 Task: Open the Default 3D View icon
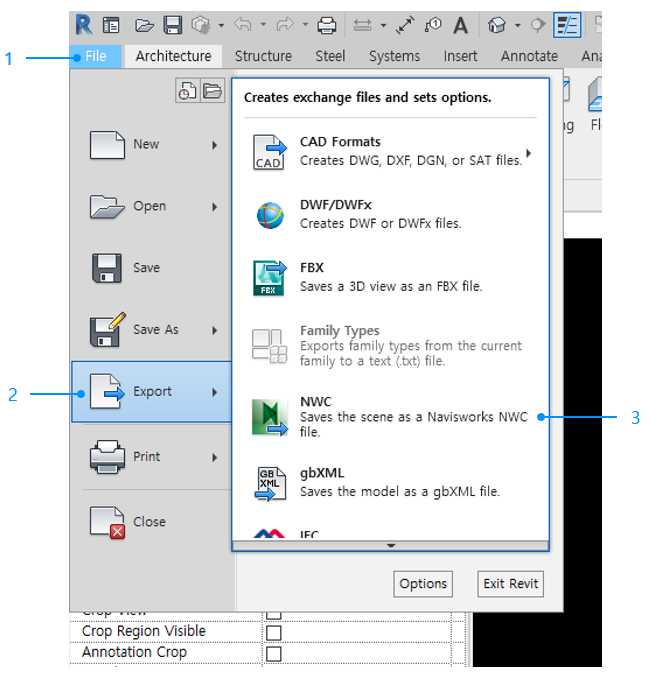[497, 25]
